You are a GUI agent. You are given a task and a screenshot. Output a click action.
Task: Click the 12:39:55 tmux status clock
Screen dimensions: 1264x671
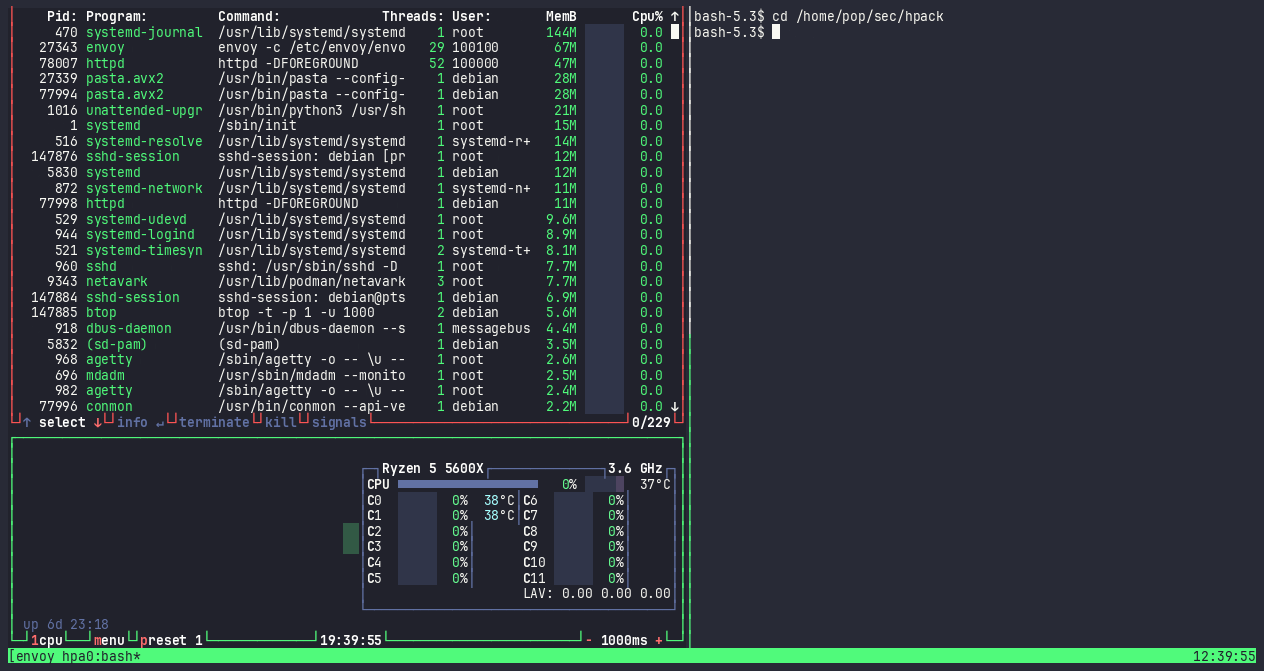(x=1224, y=656)
